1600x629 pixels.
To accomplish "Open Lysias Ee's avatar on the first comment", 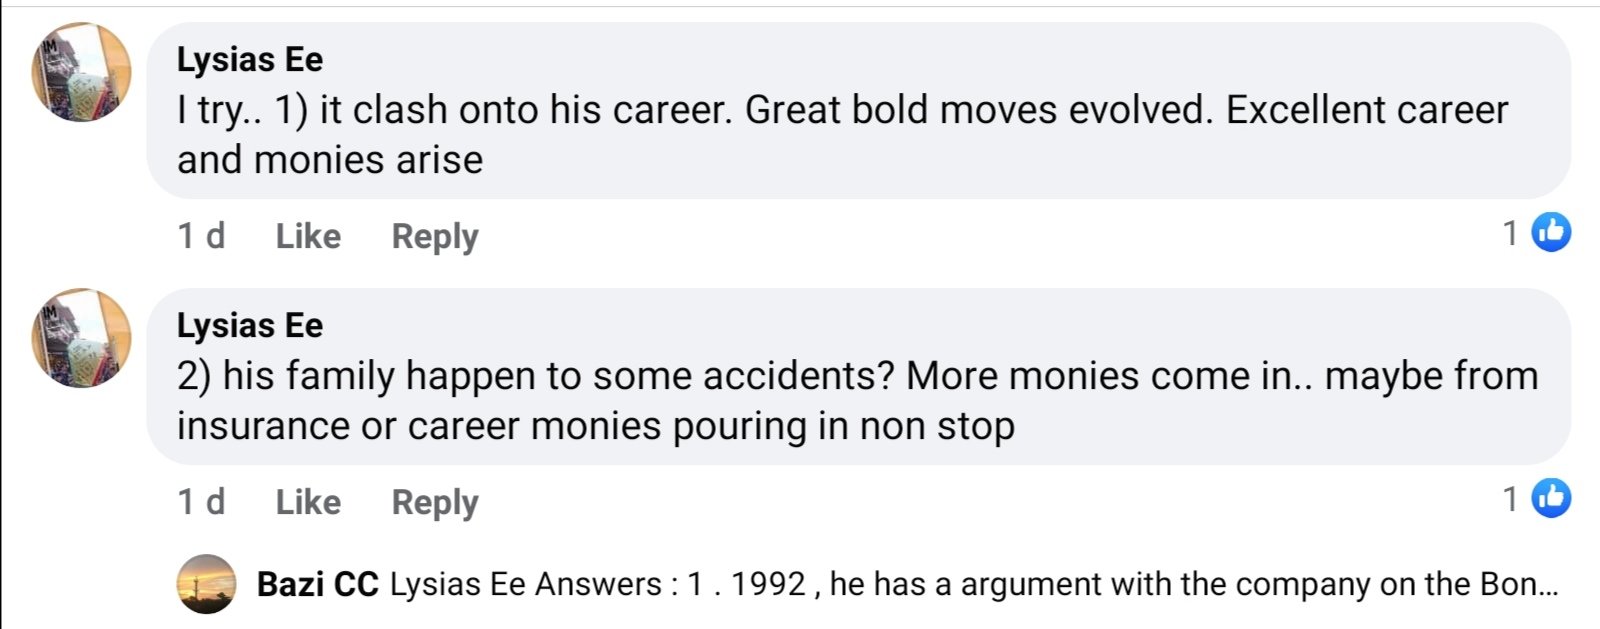I will (81, 72).
